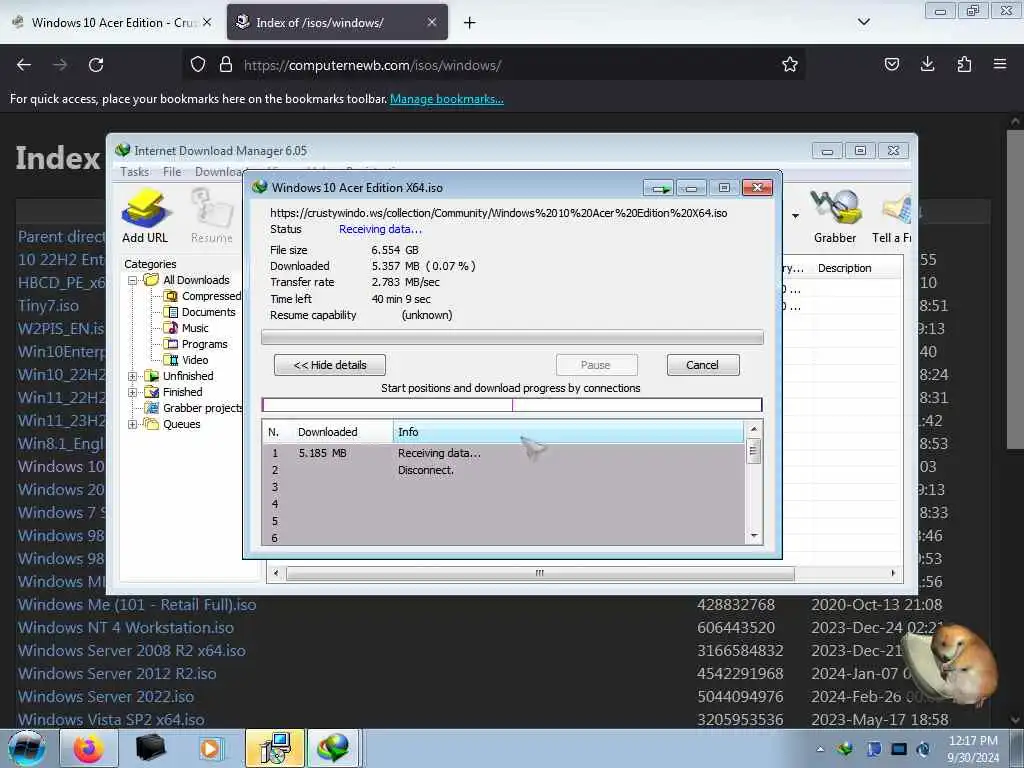Click the Add URL icon in IDM

(x=145, y=216)
